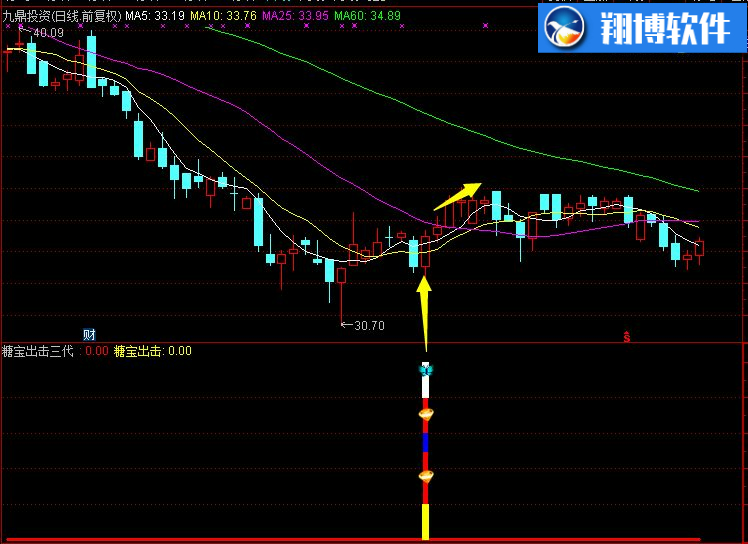Click the blue segment of the signal bar
Screen dimensions: 748x544
(x=426, y=443)
